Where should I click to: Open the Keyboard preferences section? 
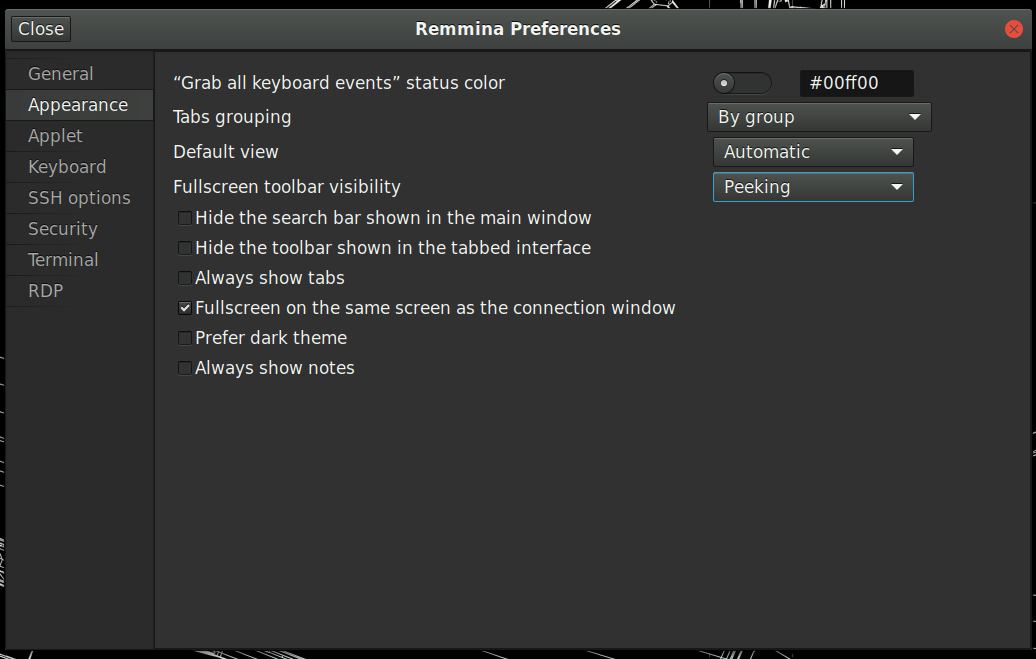(x=66, y=166)
